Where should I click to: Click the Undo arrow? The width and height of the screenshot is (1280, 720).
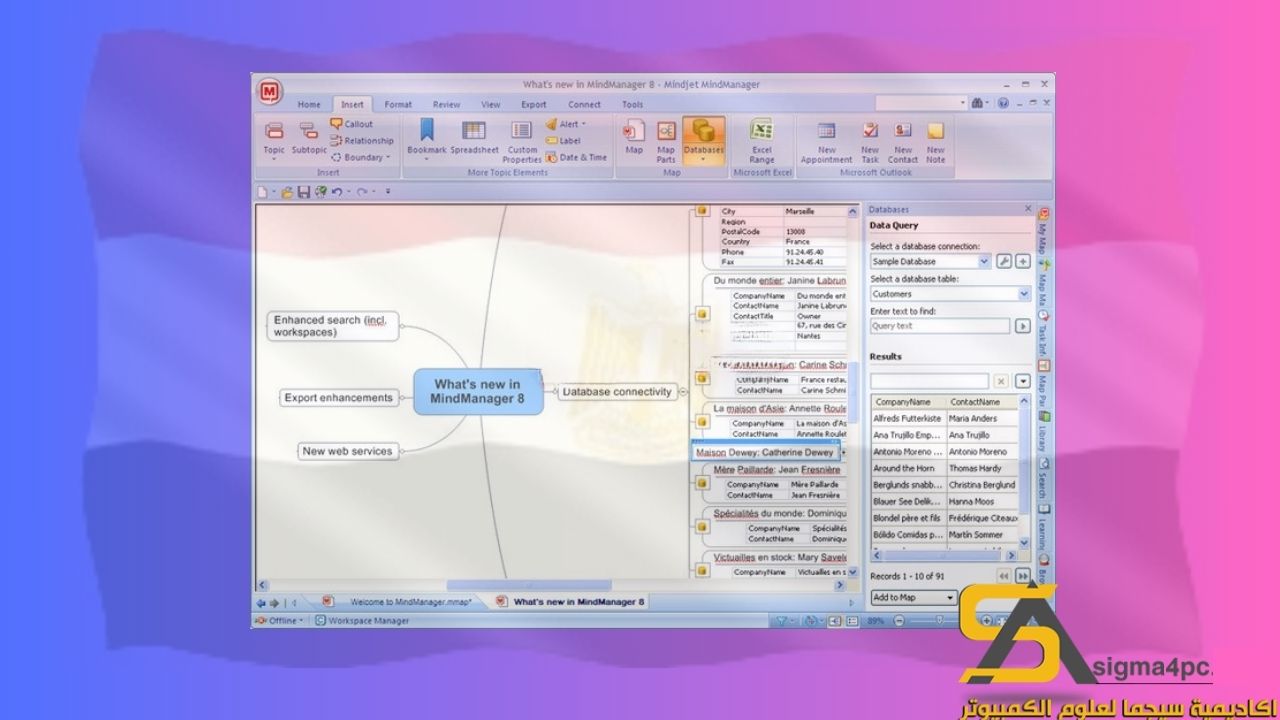337,191
